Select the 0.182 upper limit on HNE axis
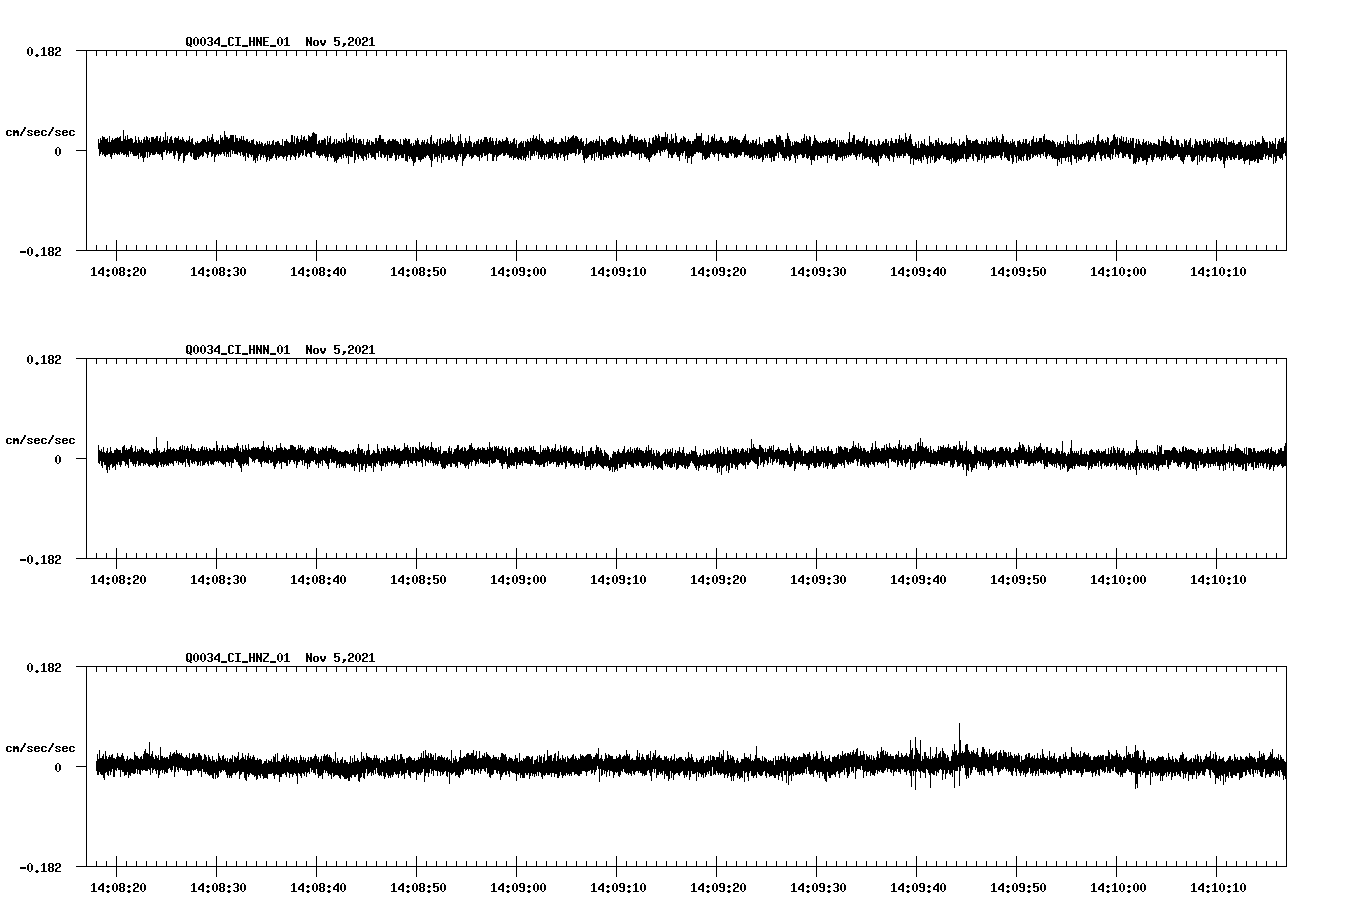The height and width of the screenshot is (924, 1358). (43, 51)
